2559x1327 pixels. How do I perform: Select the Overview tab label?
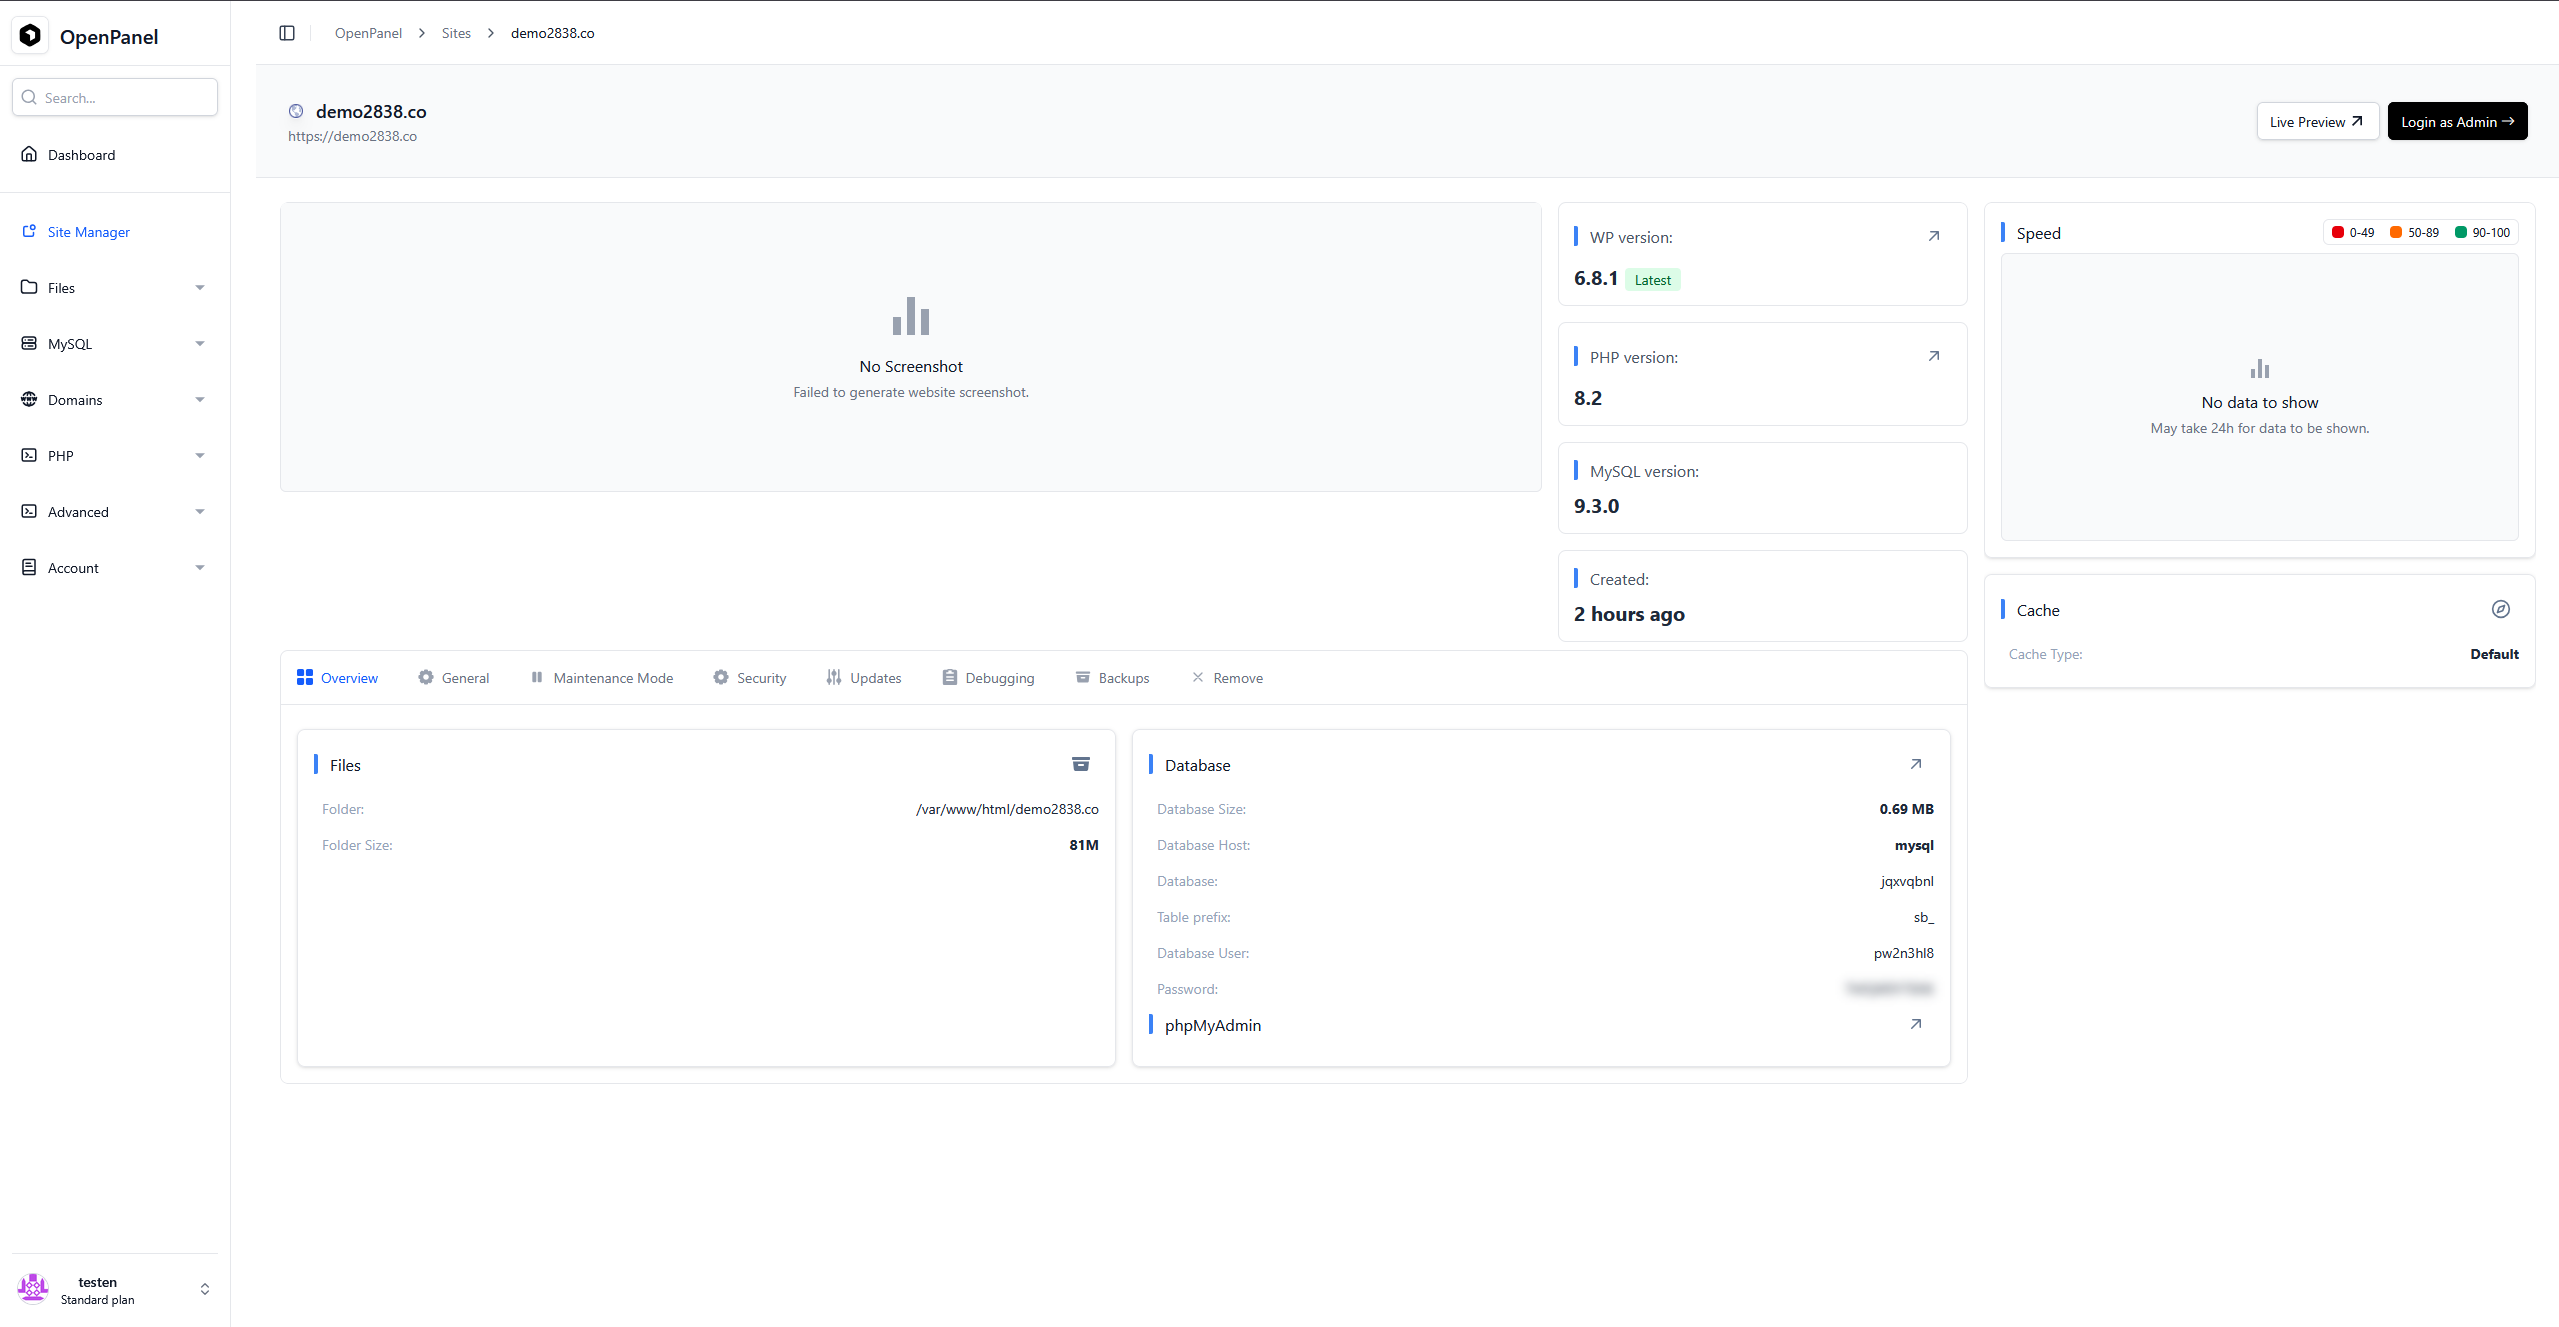click(x=349, y=678)
